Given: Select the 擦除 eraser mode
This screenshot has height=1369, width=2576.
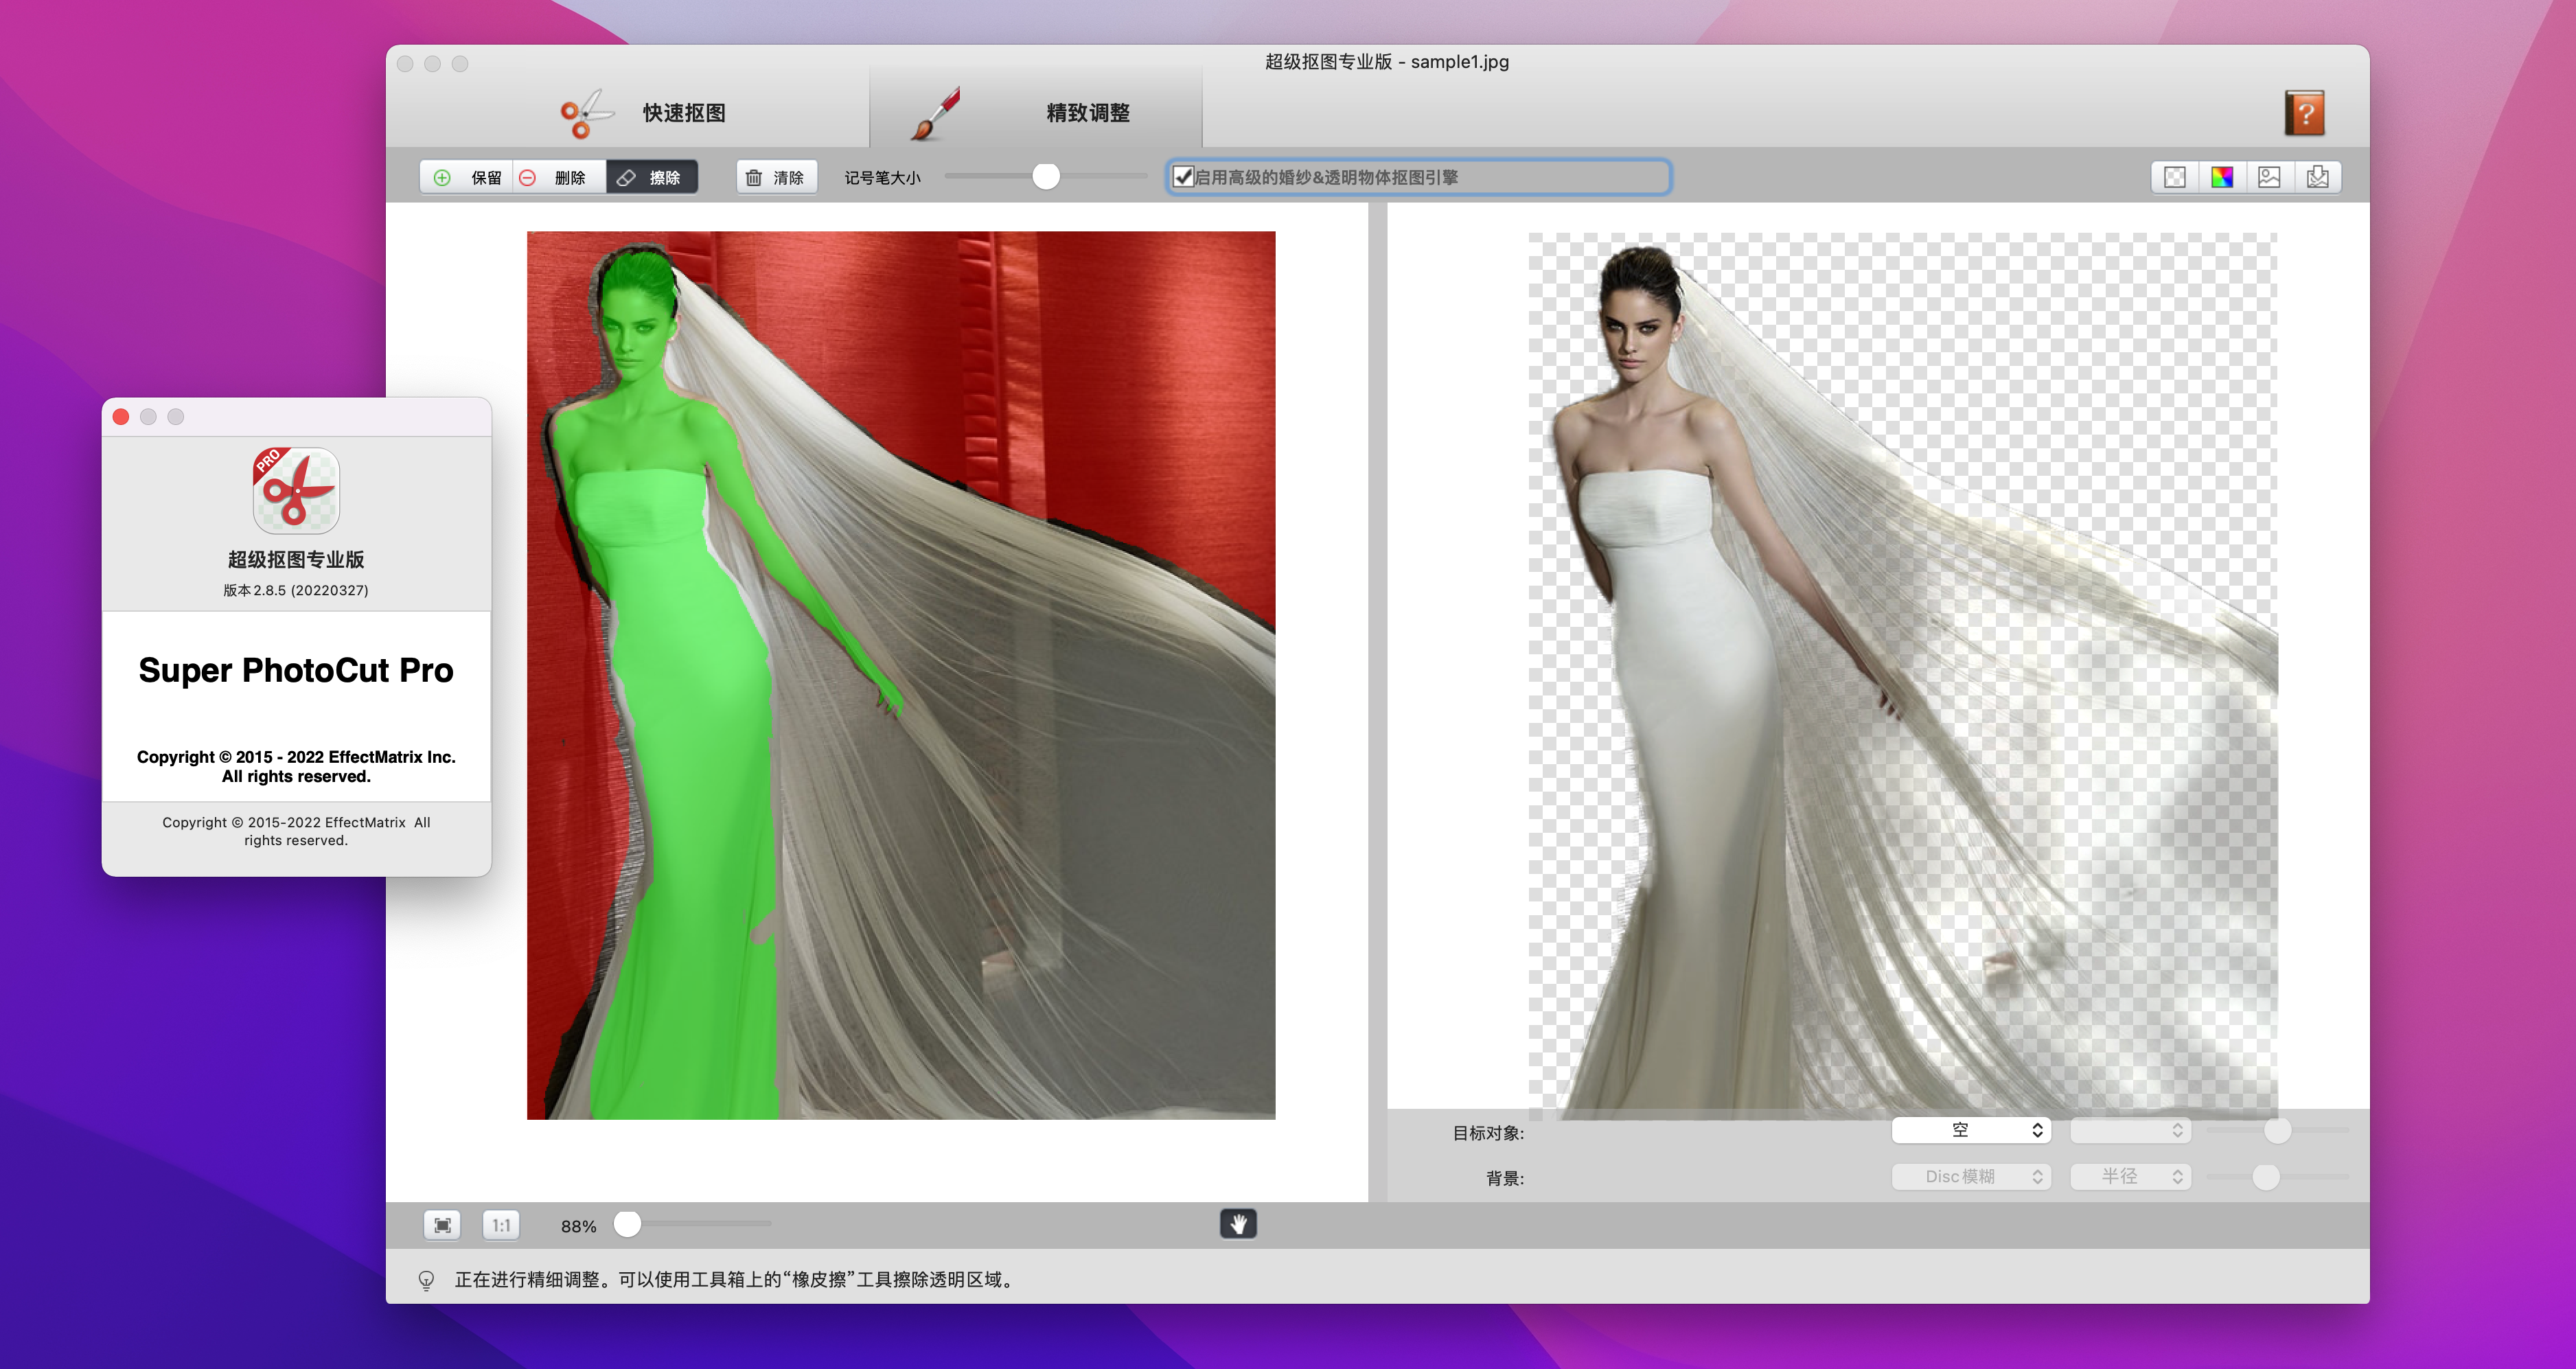Looking at the screenshot, I should (x=651, y=177).
